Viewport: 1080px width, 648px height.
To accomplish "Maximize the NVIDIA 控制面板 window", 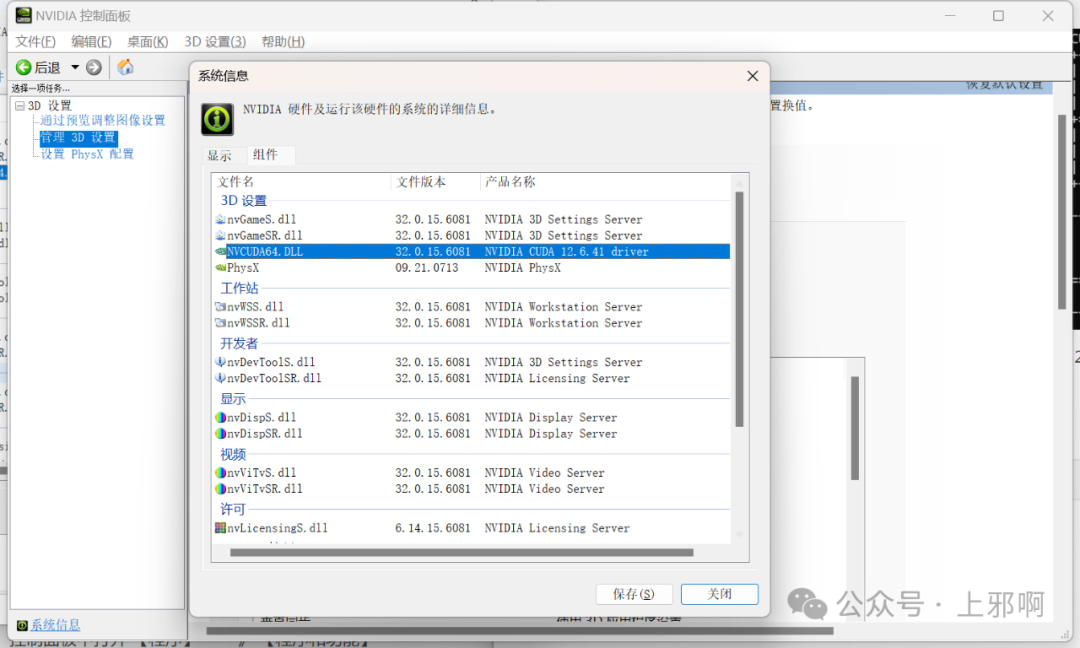I will coord(998,15).
